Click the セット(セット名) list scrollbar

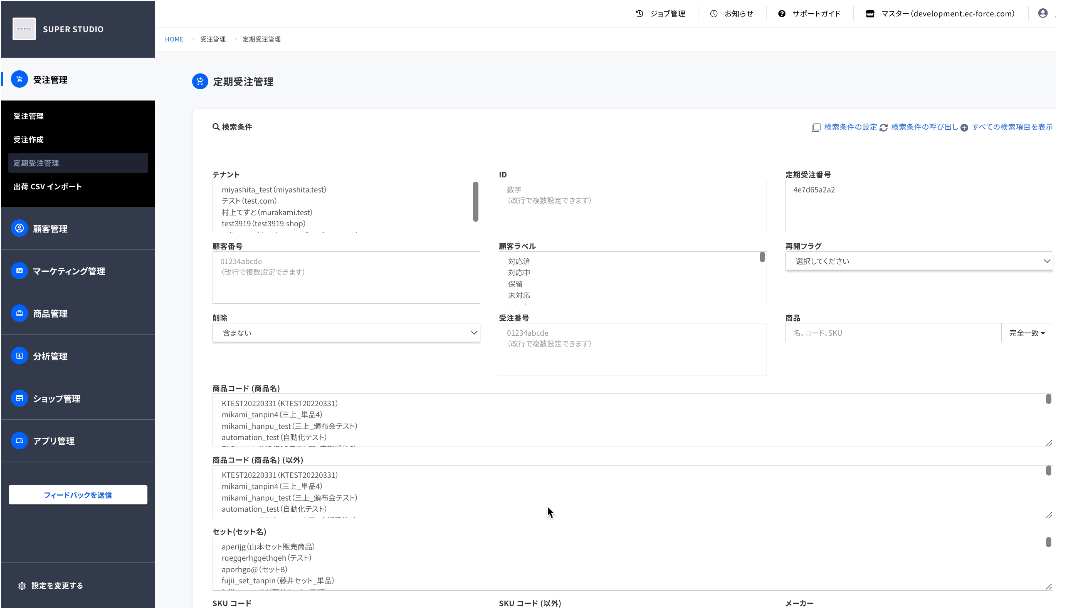point(1048,542)
